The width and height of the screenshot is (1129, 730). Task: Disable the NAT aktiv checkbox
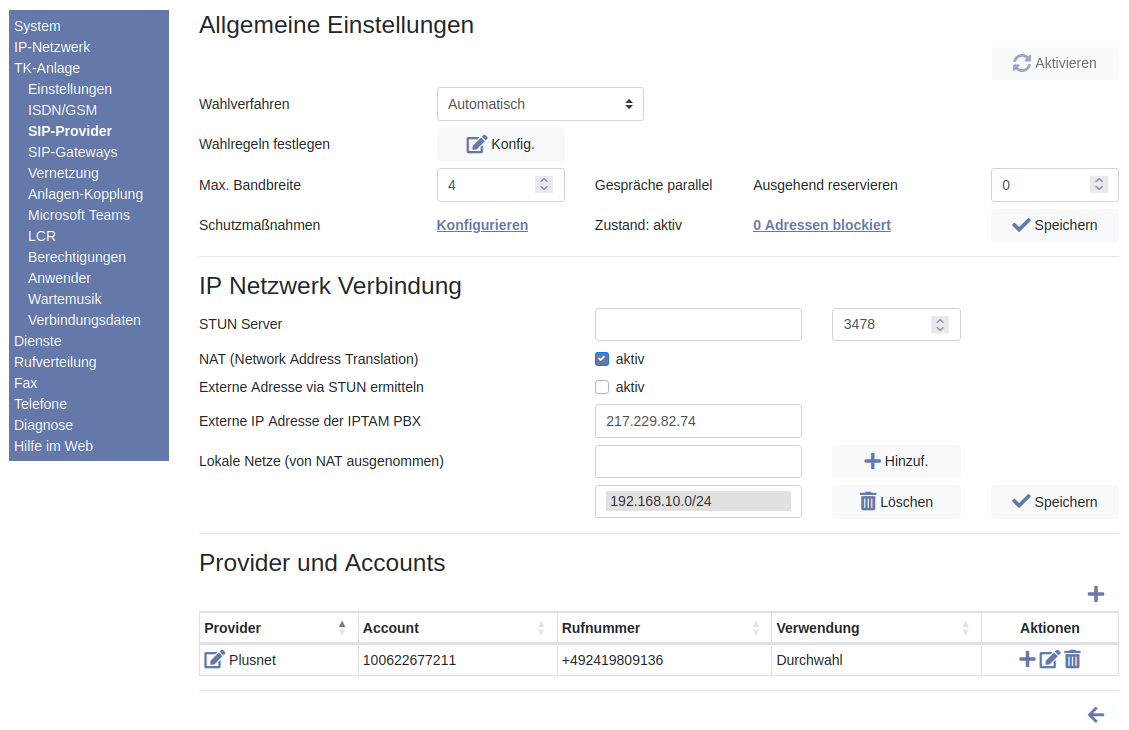602,359
